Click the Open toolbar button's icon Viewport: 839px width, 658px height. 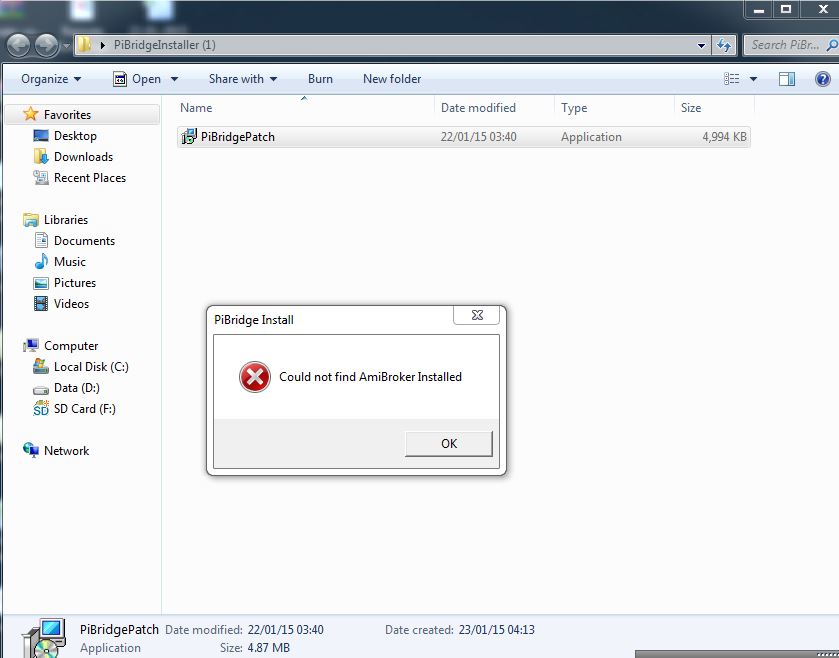point(120,79)
